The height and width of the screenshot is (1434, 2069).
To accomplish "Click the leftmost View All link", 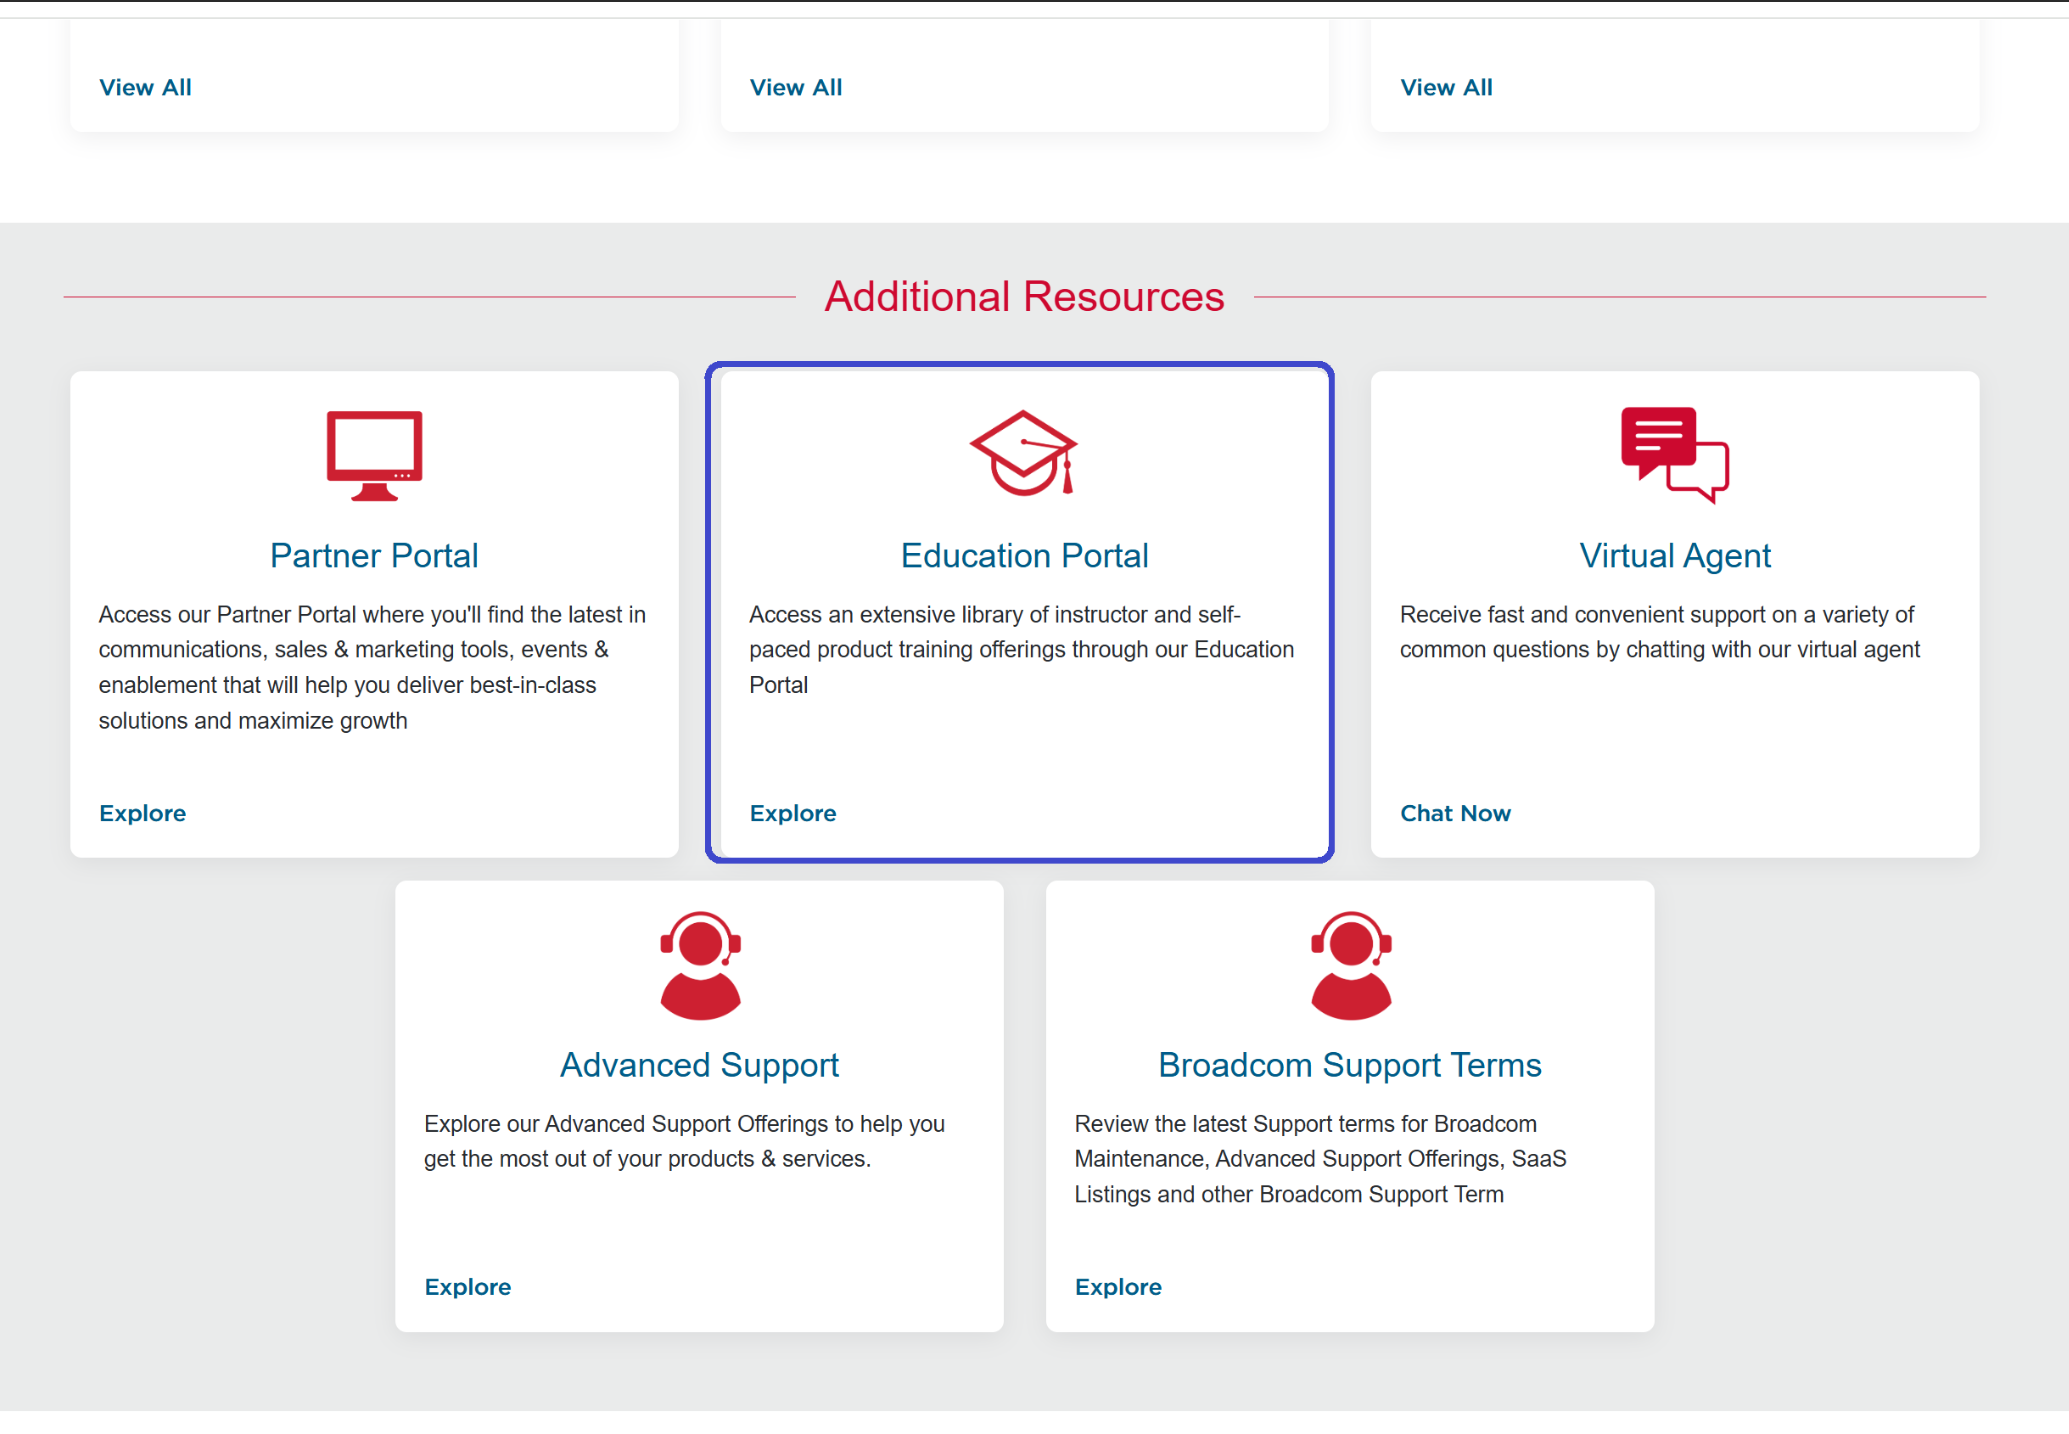I will (145, 87).
